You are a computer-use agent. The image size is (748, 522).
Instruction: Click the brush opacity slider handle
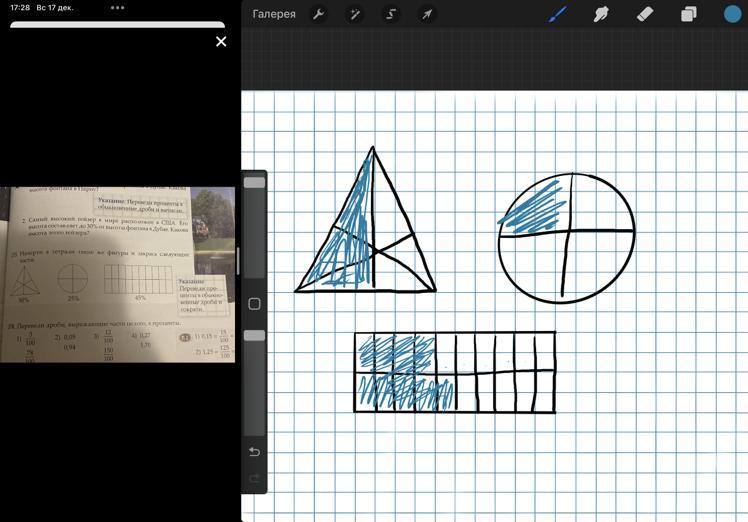click(254, 336)
